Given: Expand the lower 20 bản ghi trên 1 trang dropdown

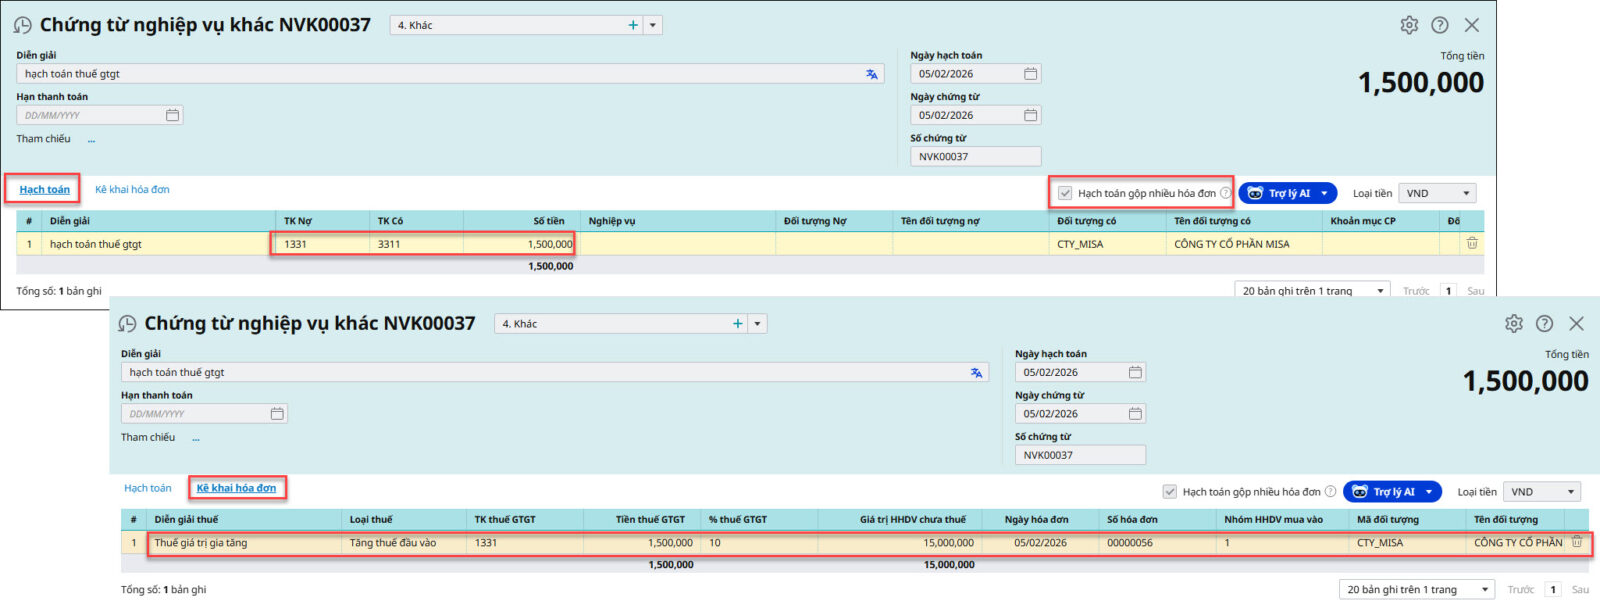Looking at the screenshot, I should click(1484, 590).
